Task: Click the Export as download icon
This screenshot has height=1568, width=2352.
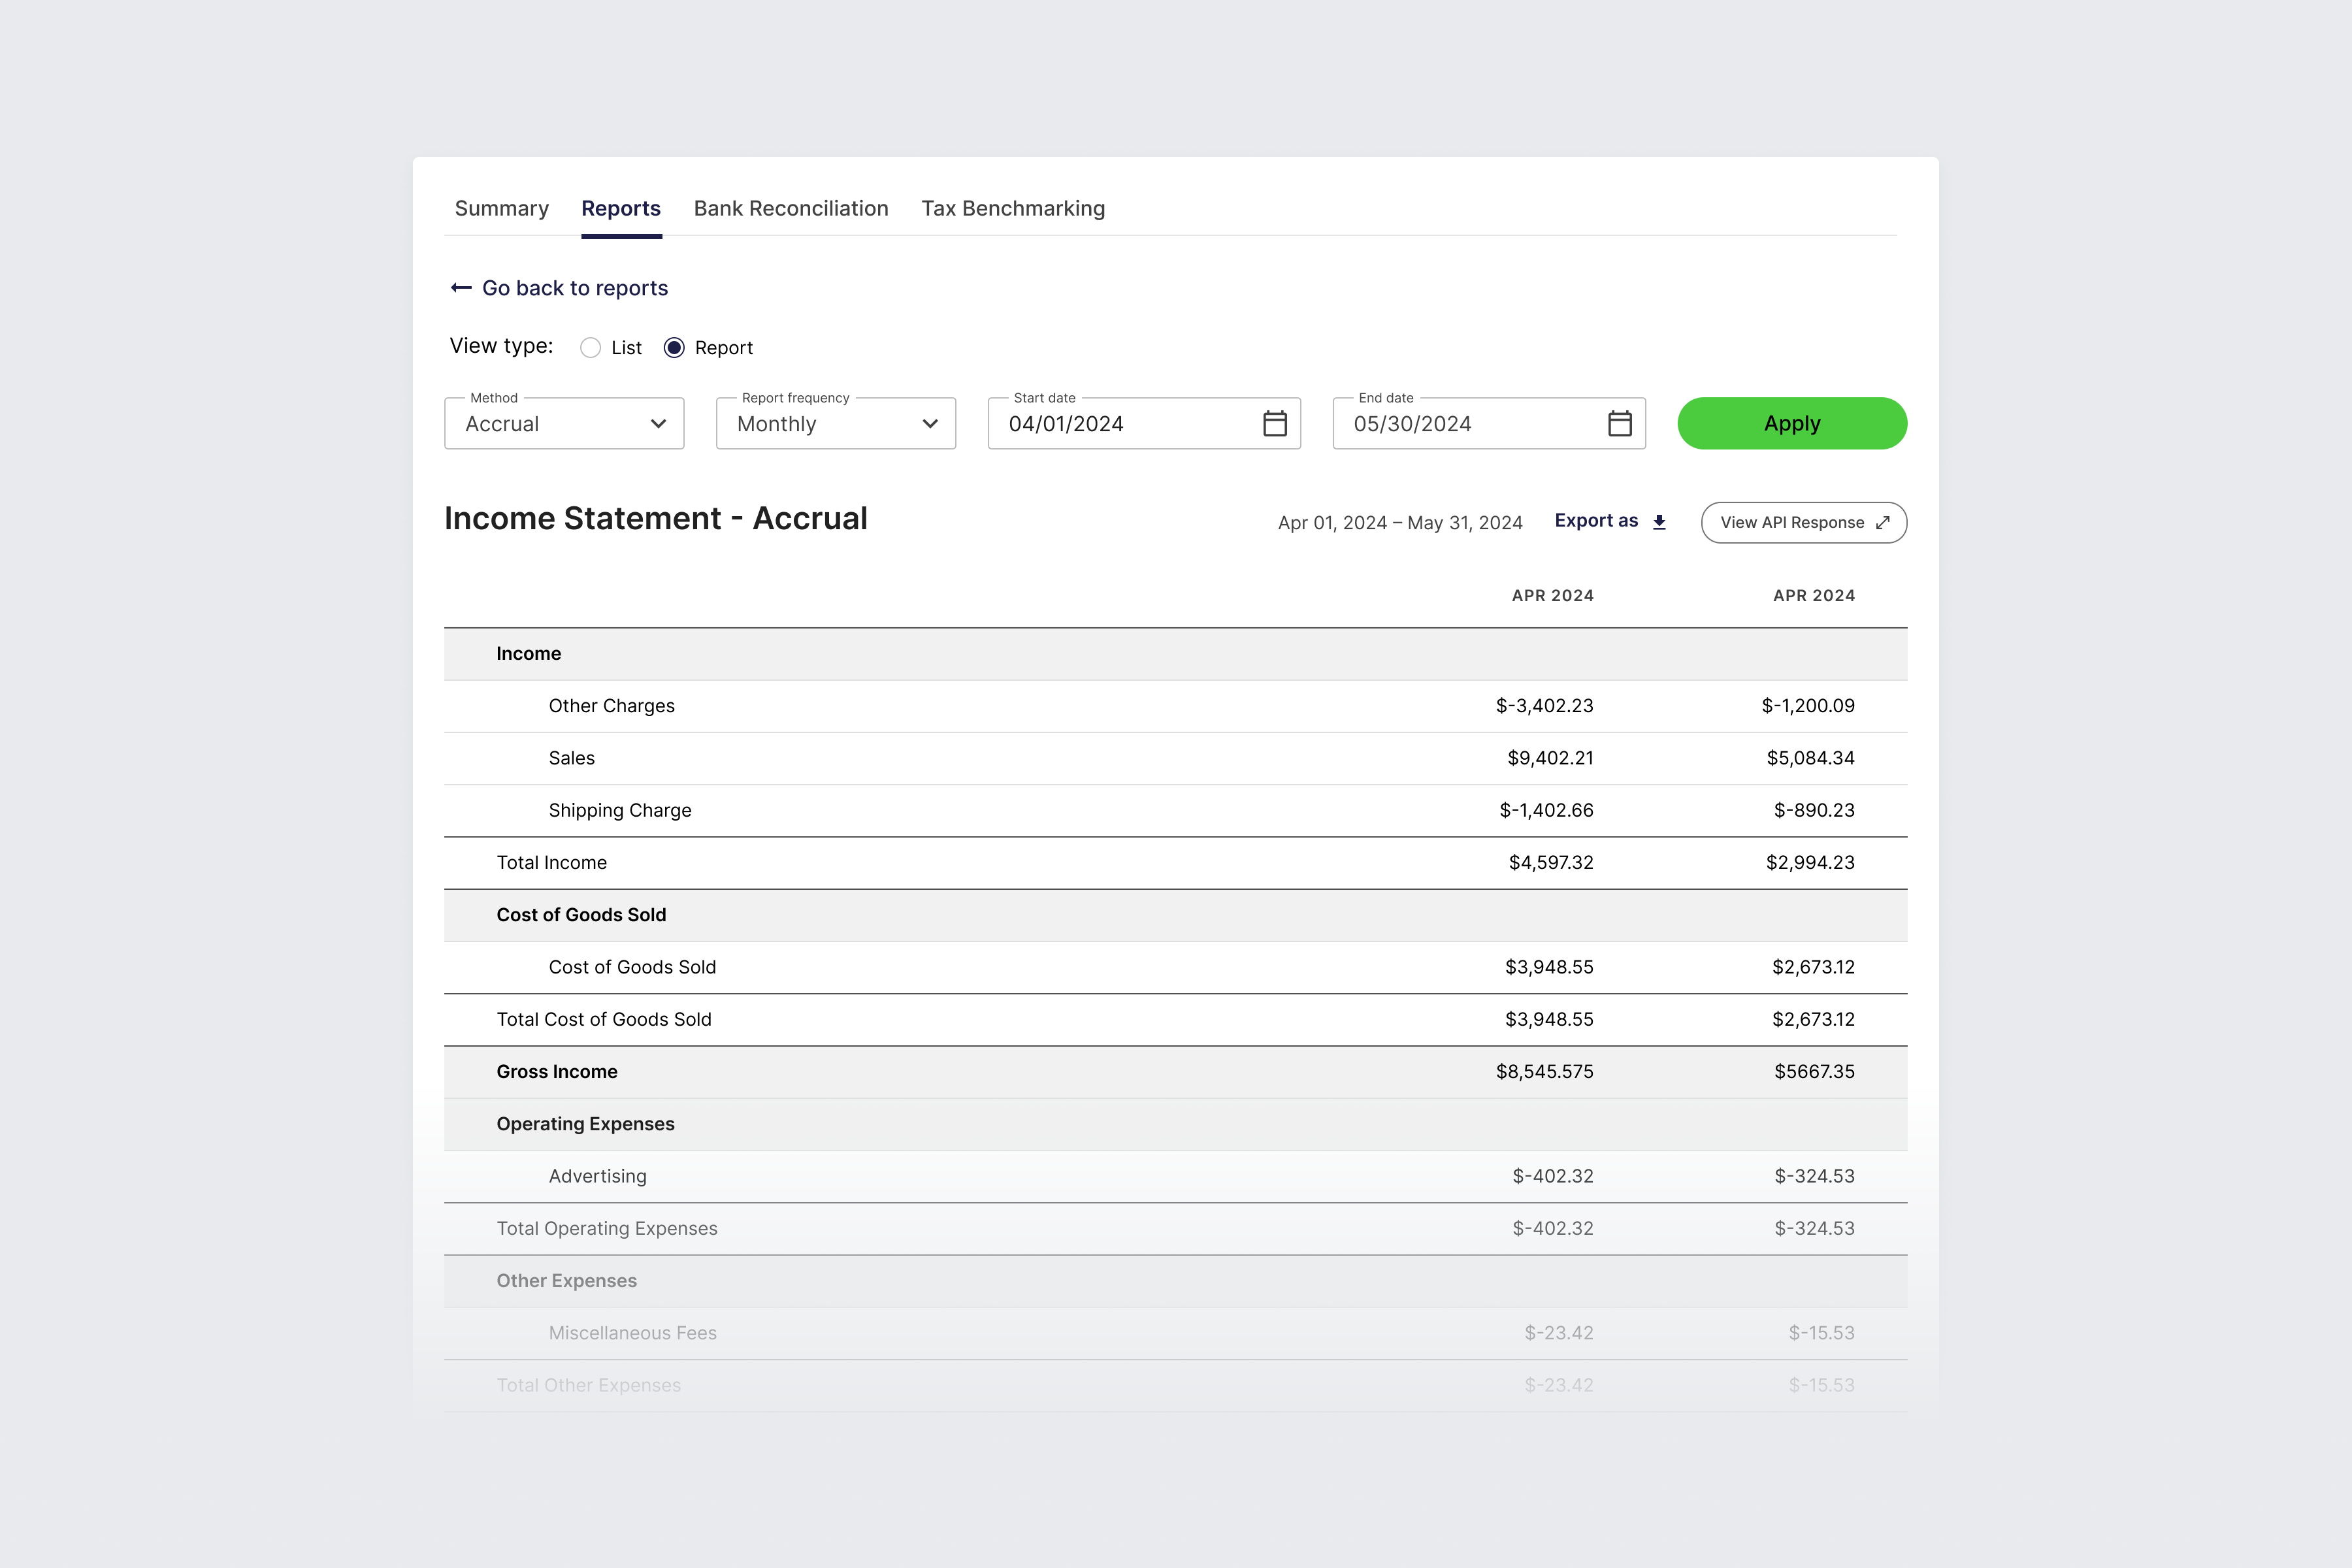Action: click(x=1659, y=522)
